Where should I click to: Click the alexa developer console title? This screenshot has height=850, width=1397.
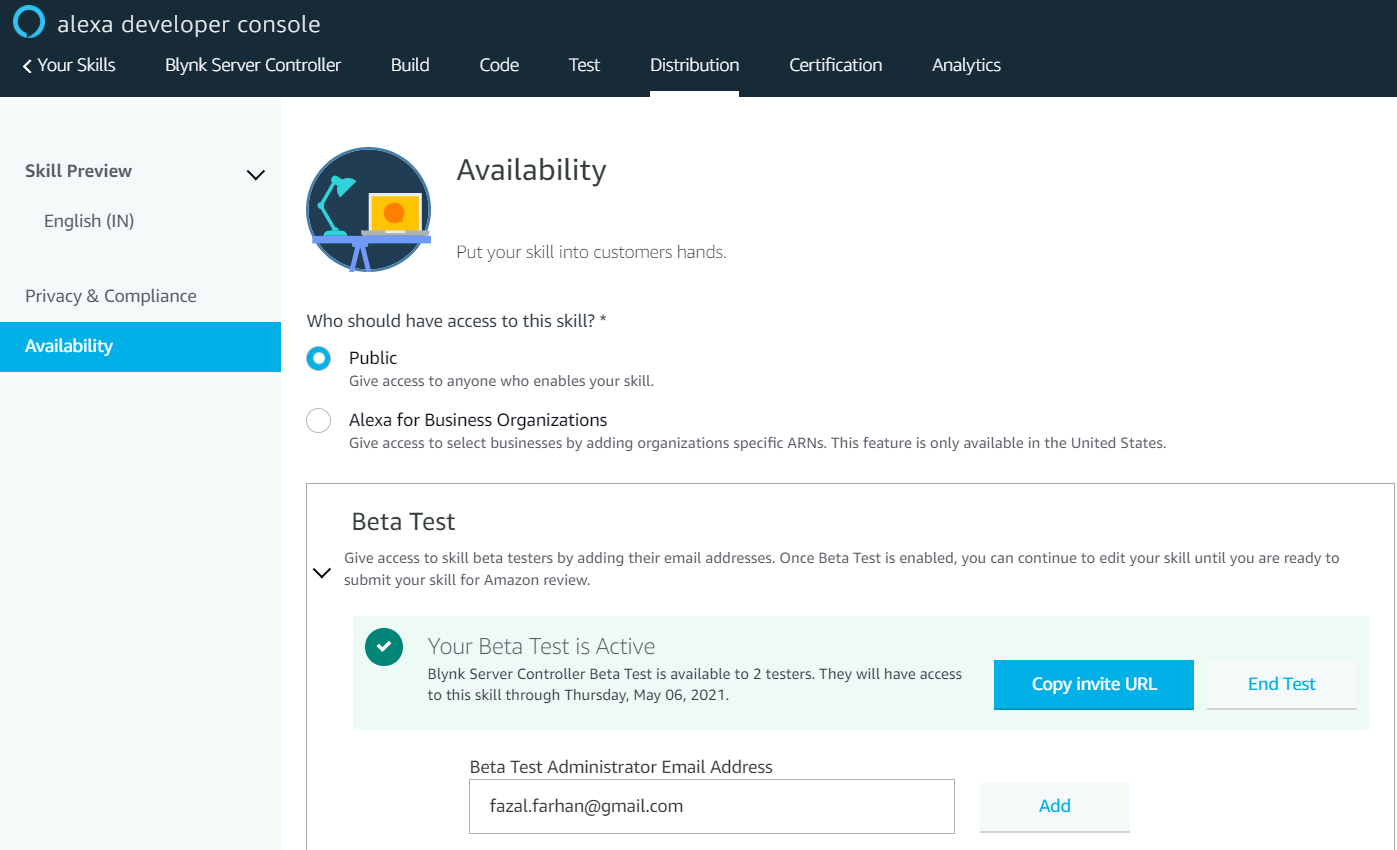pos(189,24)
